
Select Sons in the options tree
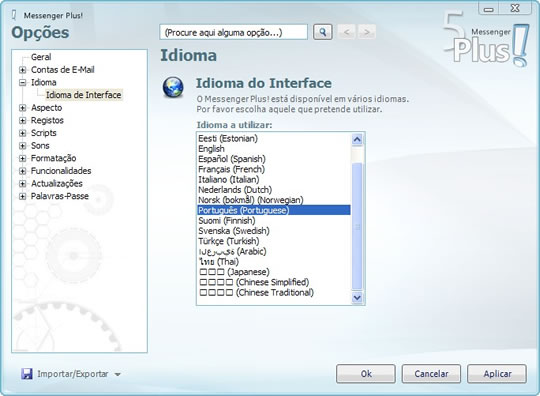[40, 146]
